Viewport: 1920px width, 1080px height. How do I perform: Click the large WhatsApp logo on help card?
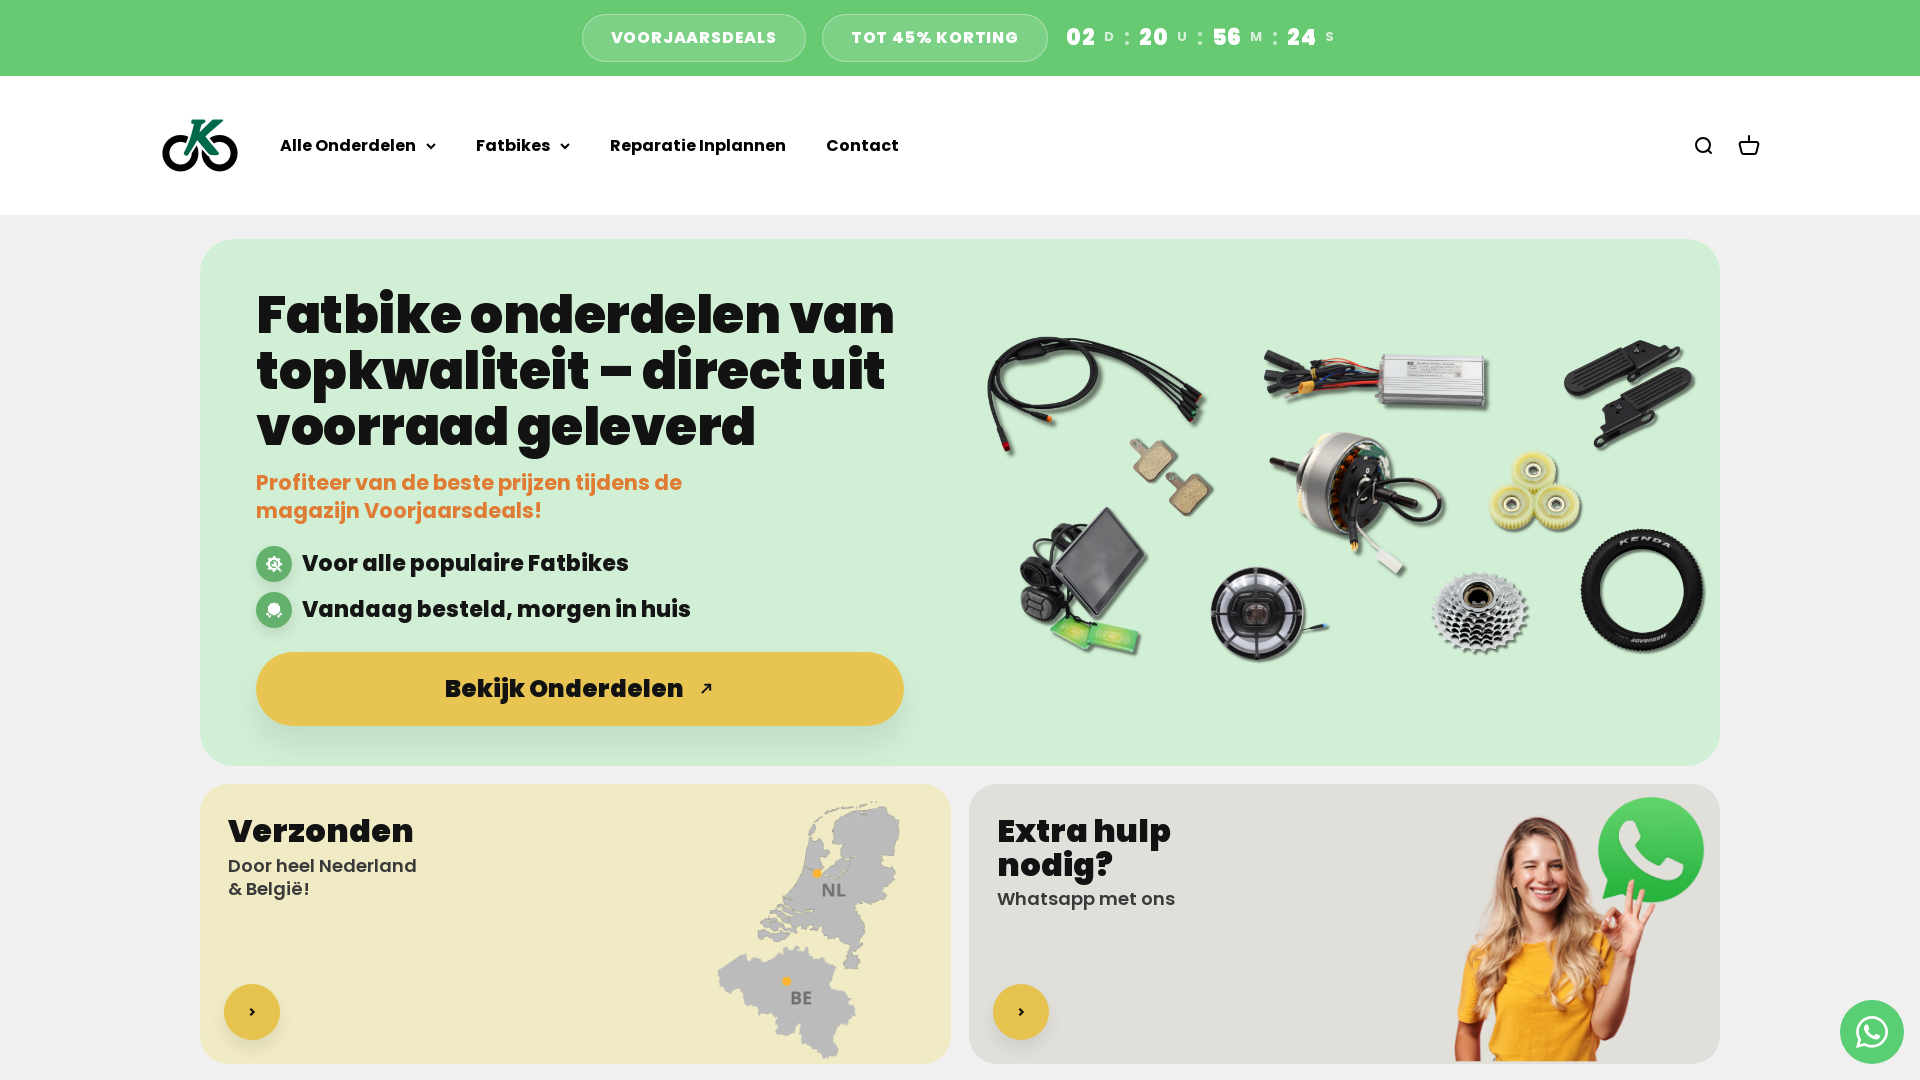point(1650,850)
